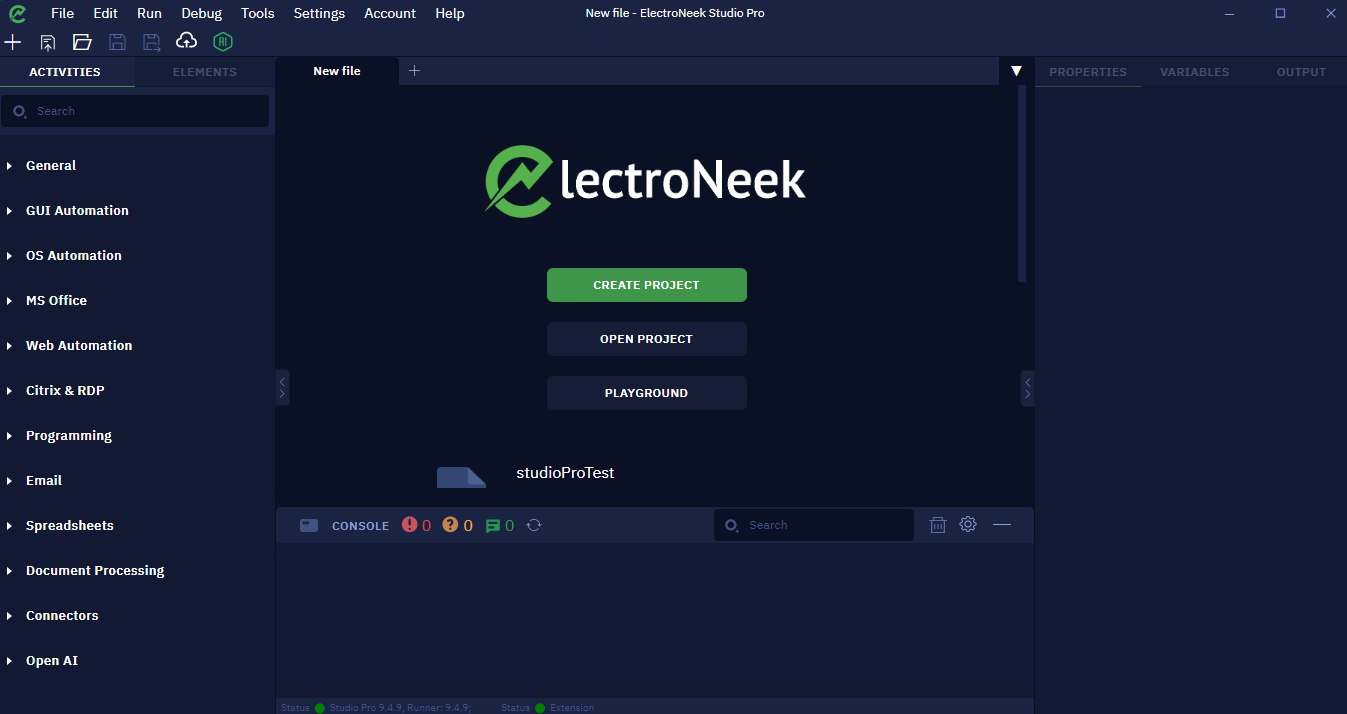Click the document with upward arrow toolbar icon
The image size is (1347, 714).
coord(47,42)
